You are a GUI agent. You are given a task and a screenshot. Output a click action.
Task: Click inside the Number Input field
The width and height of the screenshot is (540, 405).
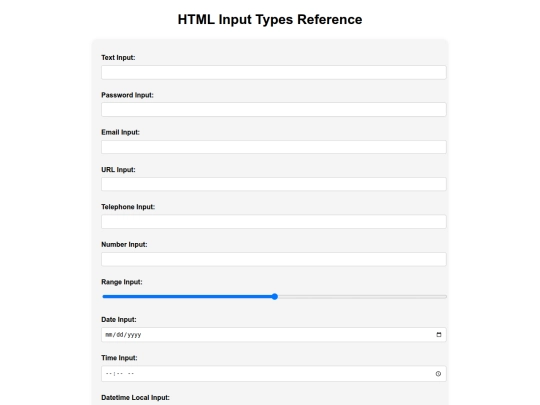[274, 259]
